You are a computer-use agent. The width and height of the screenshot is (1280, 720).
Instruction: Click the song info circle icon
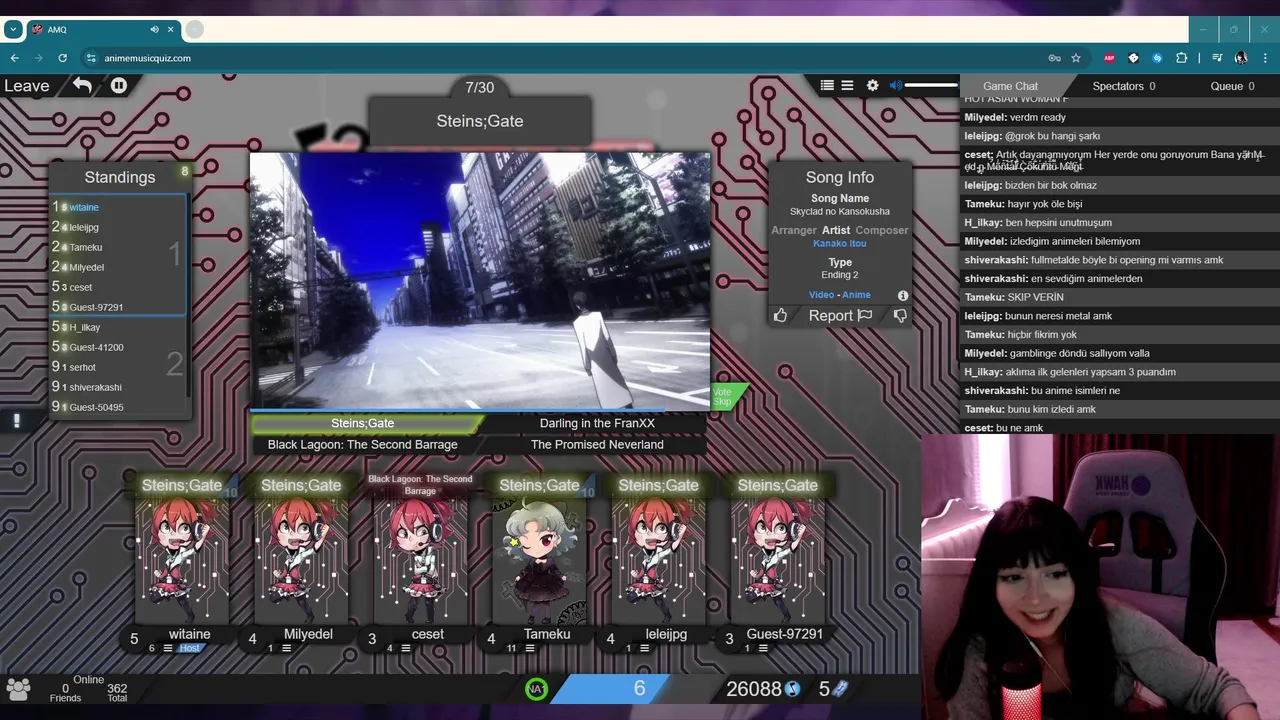coord(903,295)
